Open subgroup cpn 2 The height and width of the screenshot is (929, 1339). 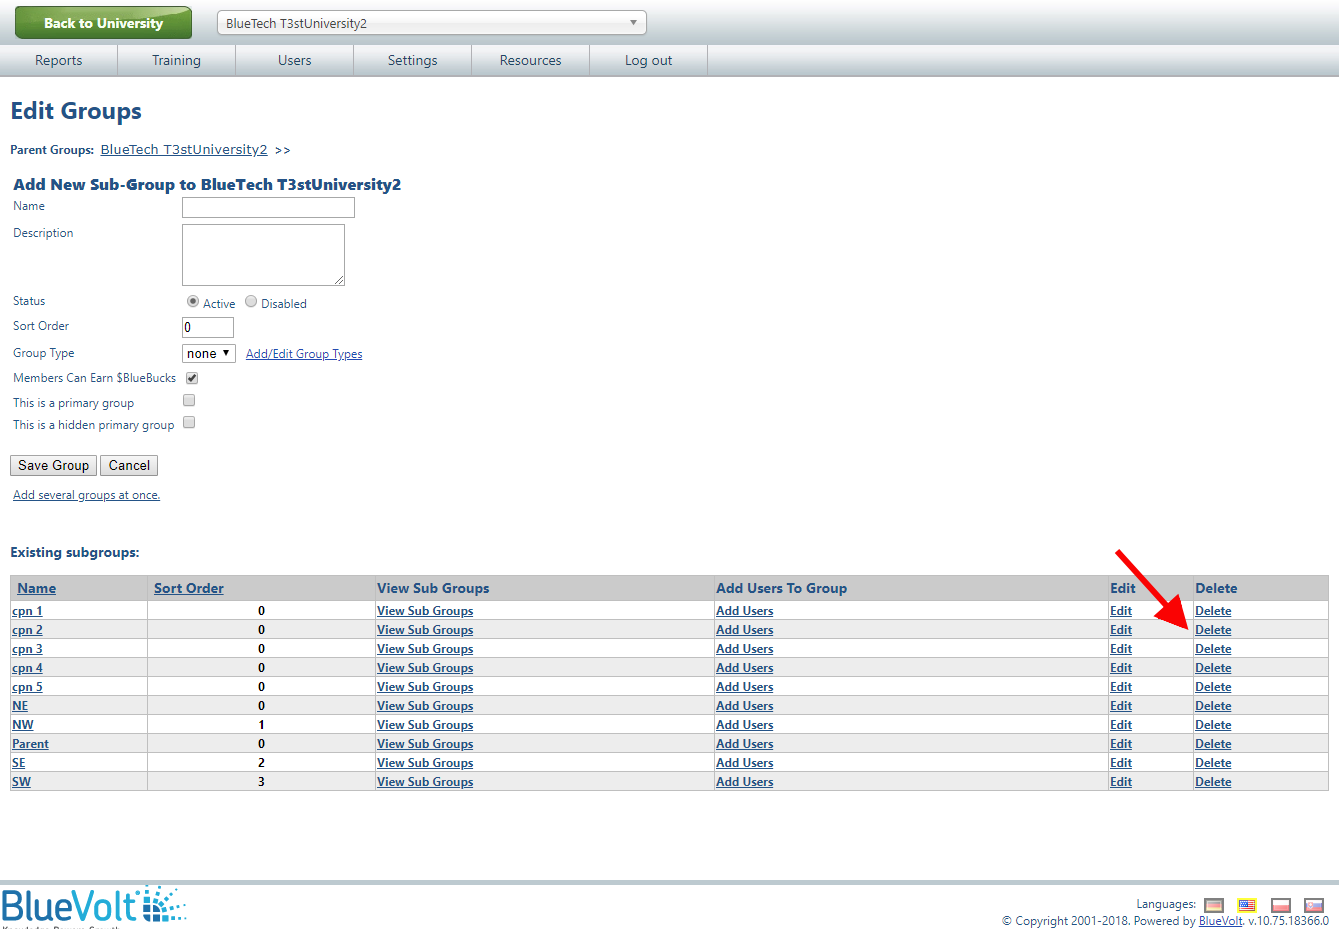(27, 630)
